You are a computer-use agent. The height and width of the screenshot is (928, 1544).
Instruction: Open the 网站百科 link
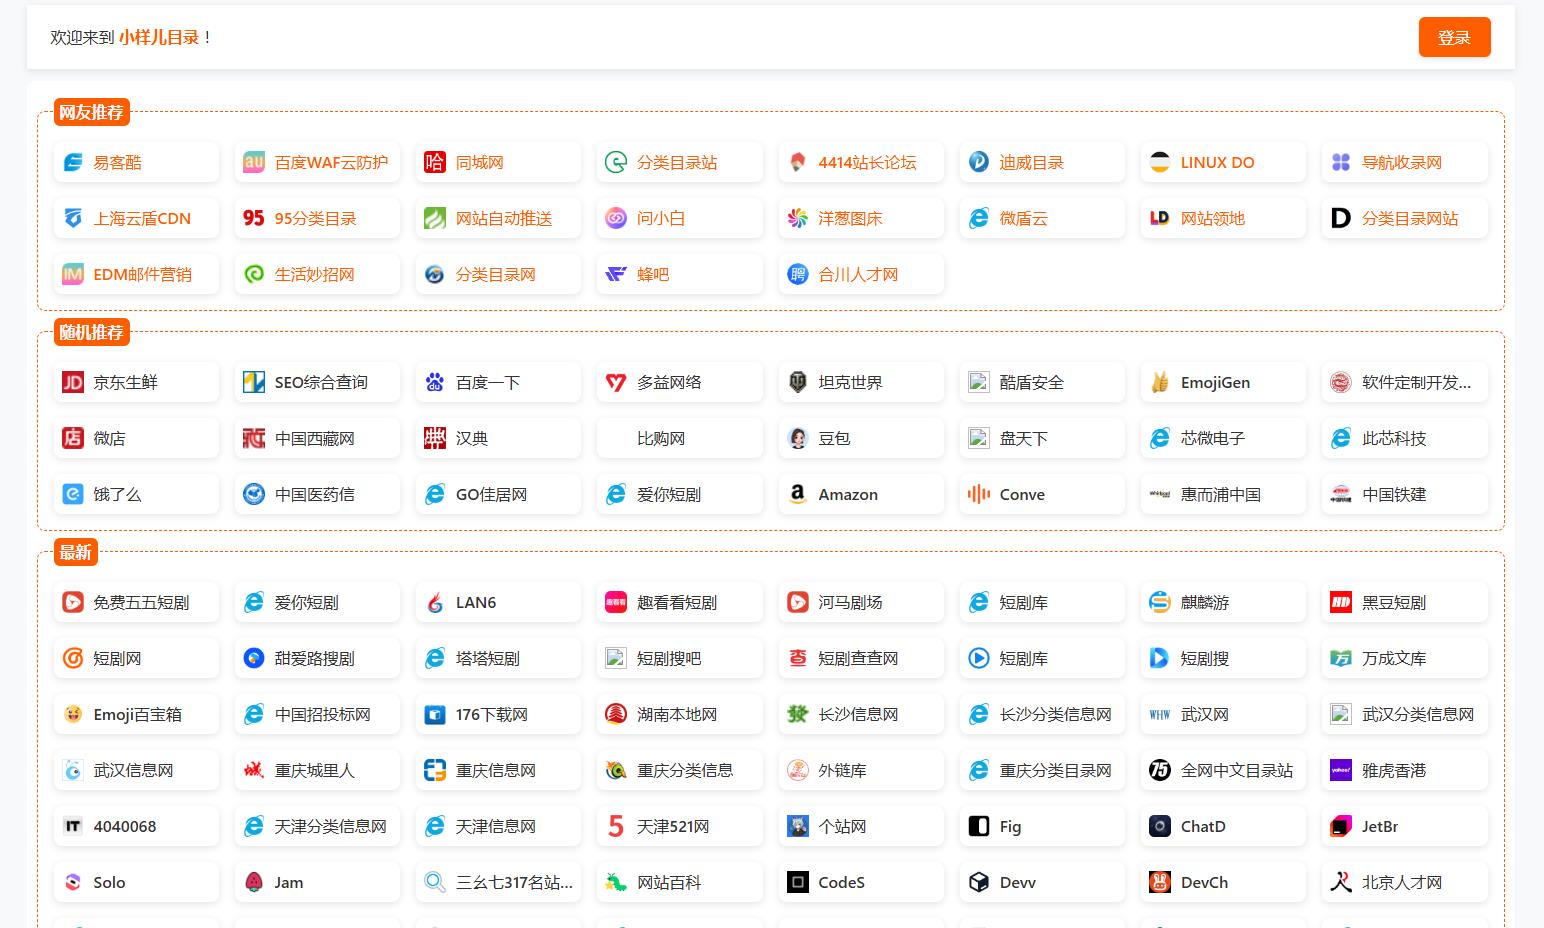click(669, 882)
